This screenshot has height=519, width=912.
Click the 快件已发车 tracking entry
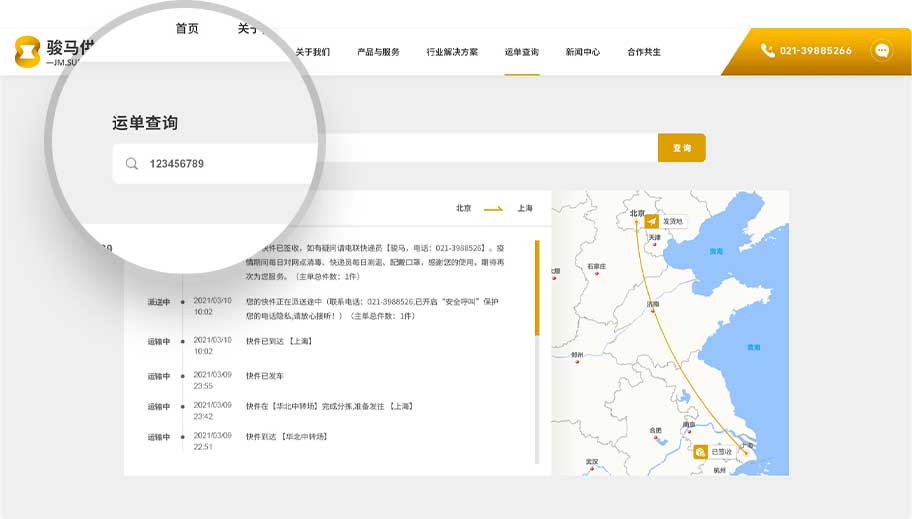pos(265,376)
